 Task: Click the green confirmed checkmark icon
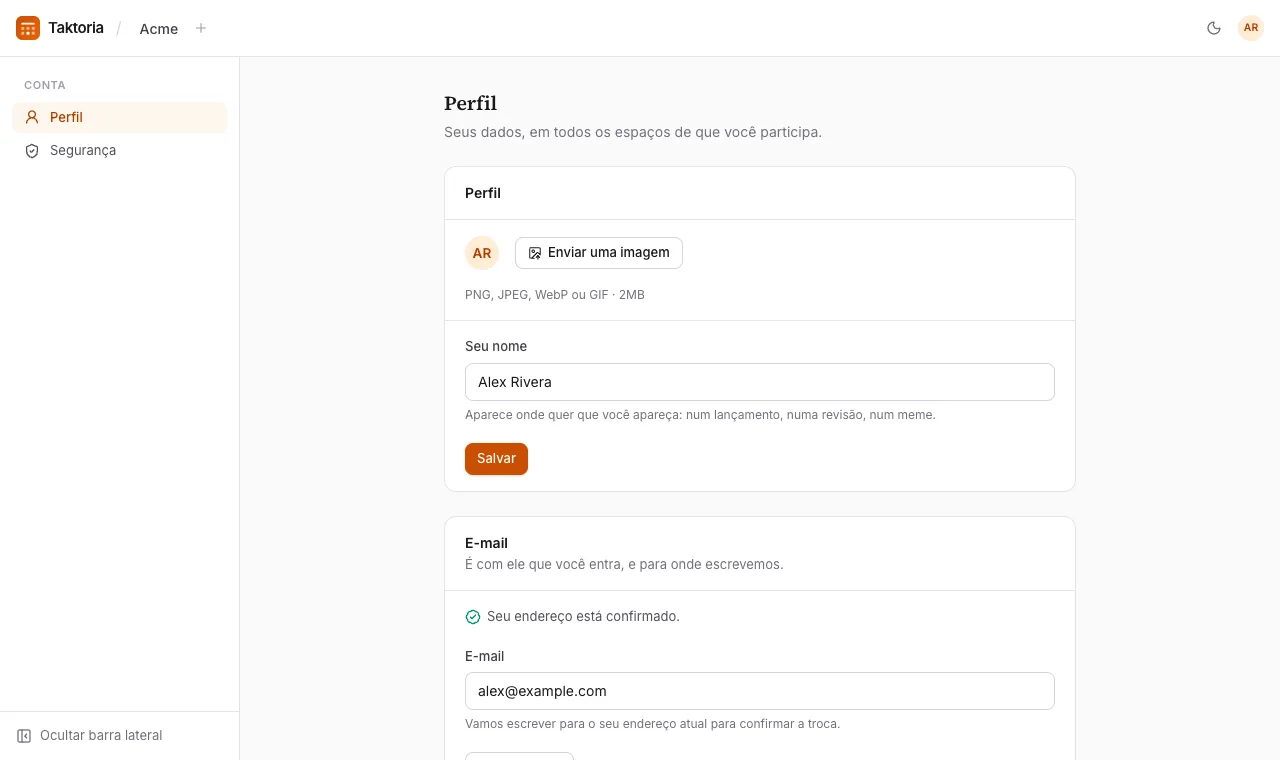pyautogui.click(x=473, y=617)
